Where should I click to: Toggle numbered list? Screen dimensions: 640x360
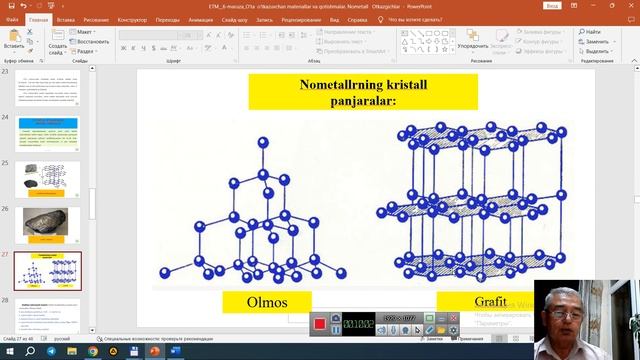point(264,36)
